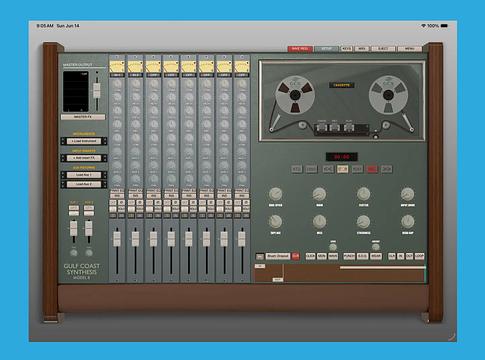485x360 pixels.
Task: Click the PLAY transport button
Action: [357, 169]
